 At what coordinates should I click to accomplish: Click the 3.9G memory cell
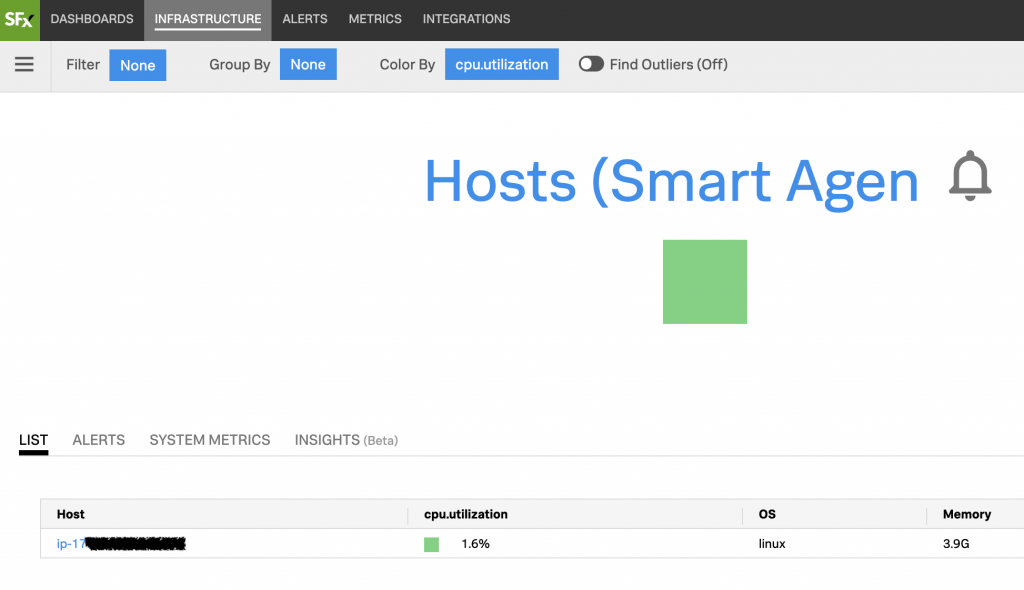pos(956,544)
